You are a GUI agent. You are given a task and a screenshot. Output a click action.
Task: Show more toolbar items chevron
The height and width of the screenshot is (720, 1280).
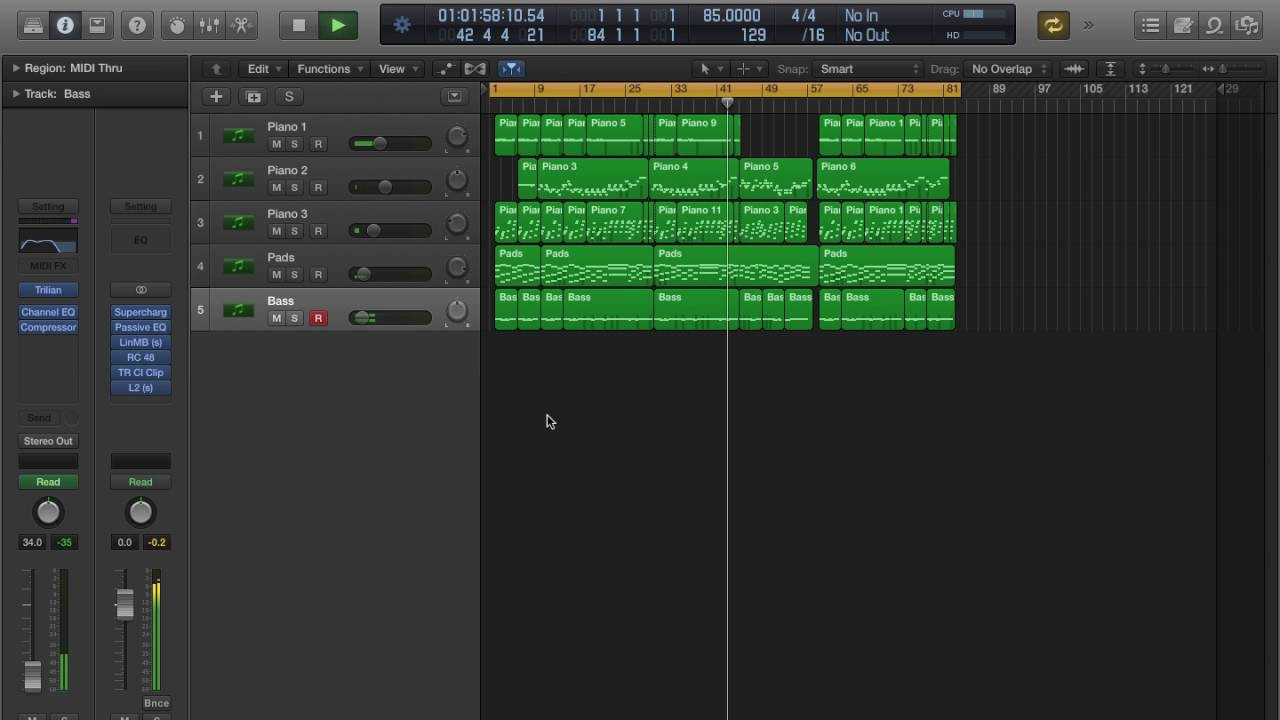1088,26
